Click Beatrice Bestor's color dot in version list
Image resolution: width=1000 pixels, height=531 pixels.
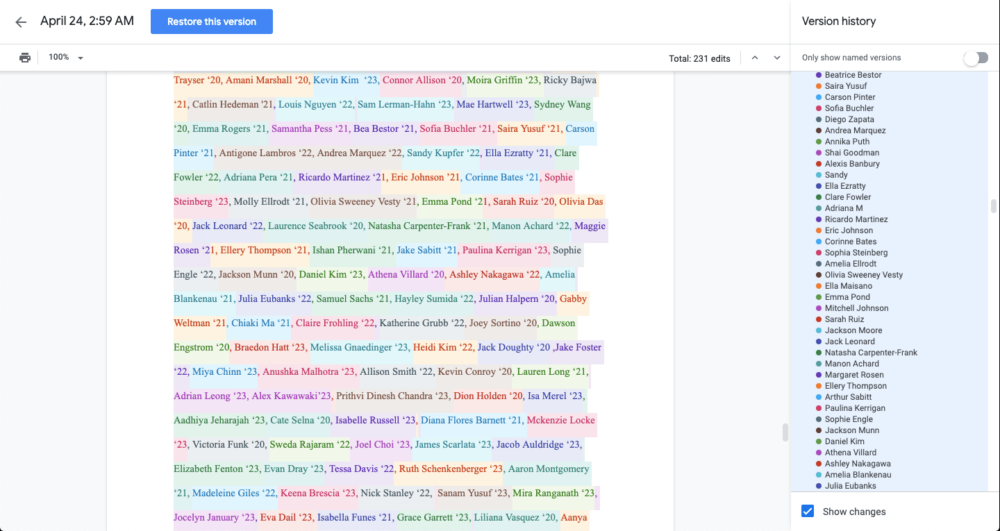pos(819,75)
